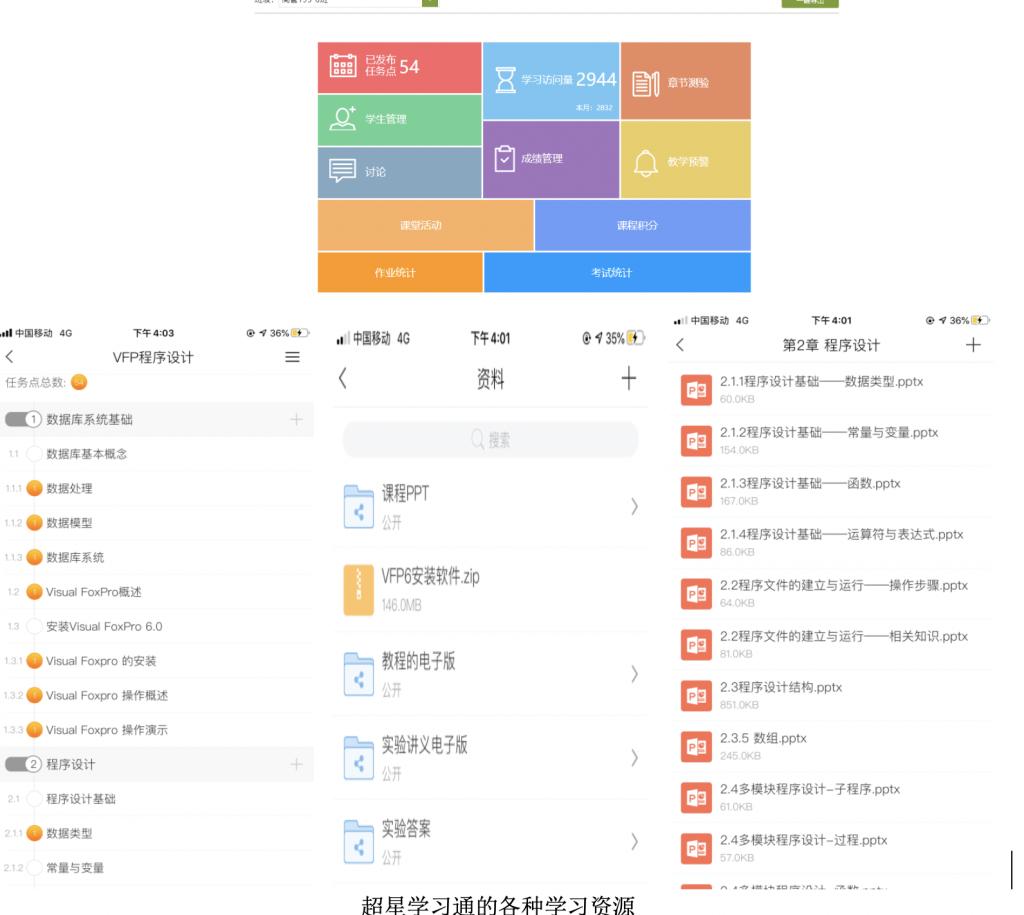Expand the 课程PPT folder chevron
1024x915 pixels.
tap(634, 506)
